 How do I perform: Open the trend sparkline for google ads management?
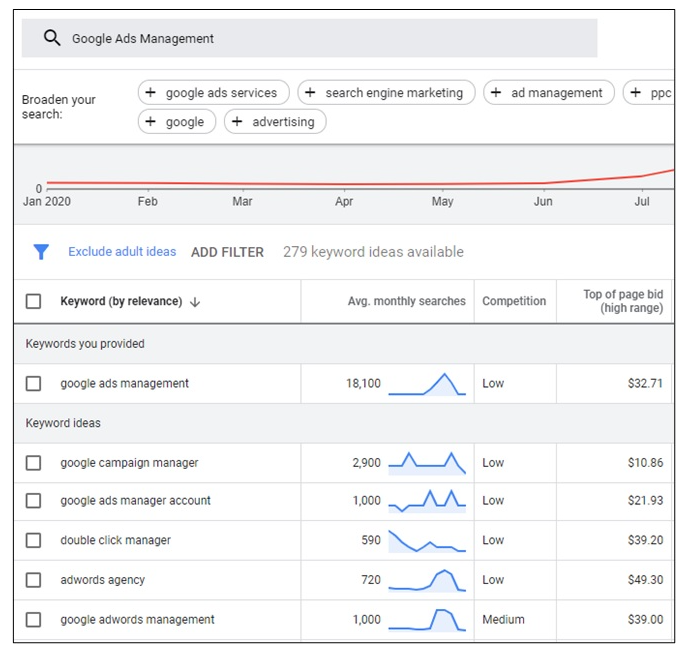click(427, 384)
